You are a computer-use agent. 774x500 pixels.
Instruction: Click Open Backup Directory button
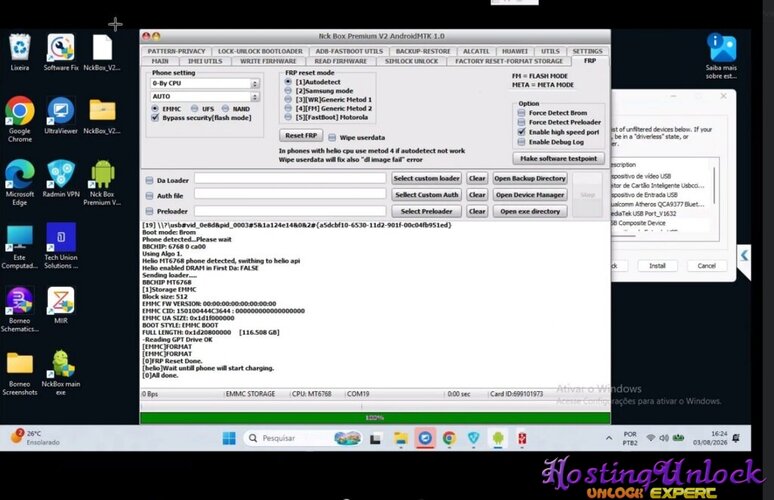coord(530,178)
